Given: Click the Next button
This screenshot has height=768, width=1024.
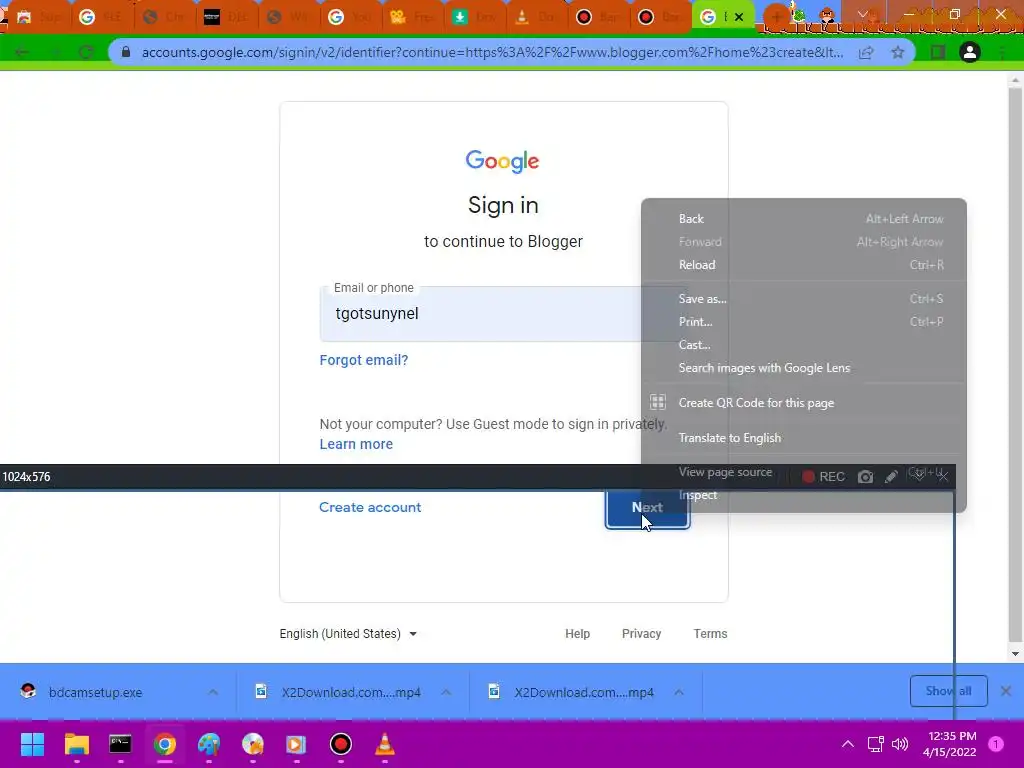Looking at the screenshot, I should (647, 507).
